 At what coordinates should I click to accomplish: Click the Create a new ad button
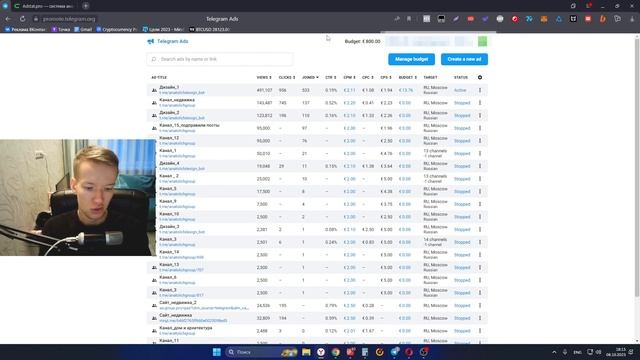pos(464,59)
